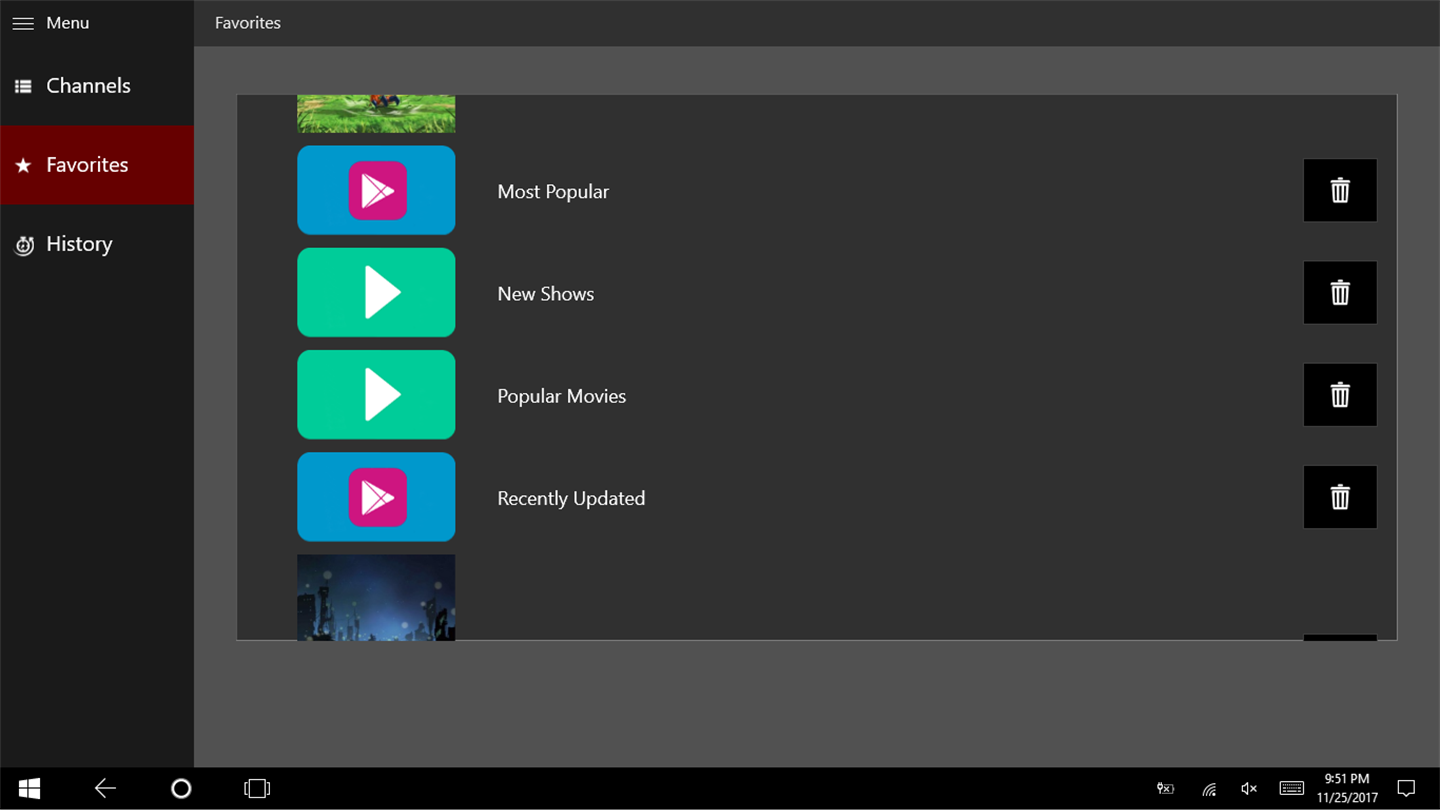Remove New Shows using trash icon
1440x810 pixels.
(x=1340, y=292)
